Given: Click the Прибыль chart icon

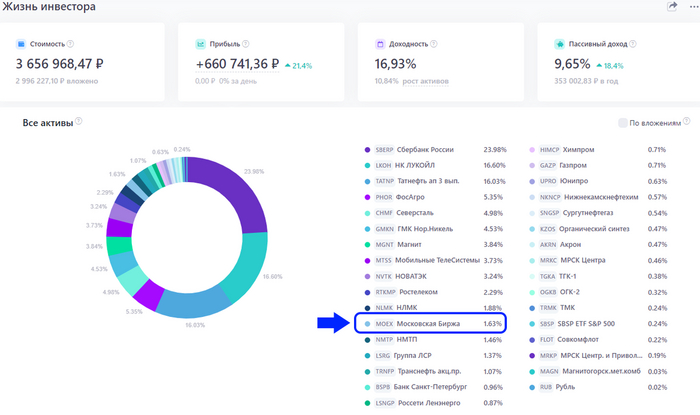Looking at the screenshot, I should pyautogui.click(x=200, y=44).
